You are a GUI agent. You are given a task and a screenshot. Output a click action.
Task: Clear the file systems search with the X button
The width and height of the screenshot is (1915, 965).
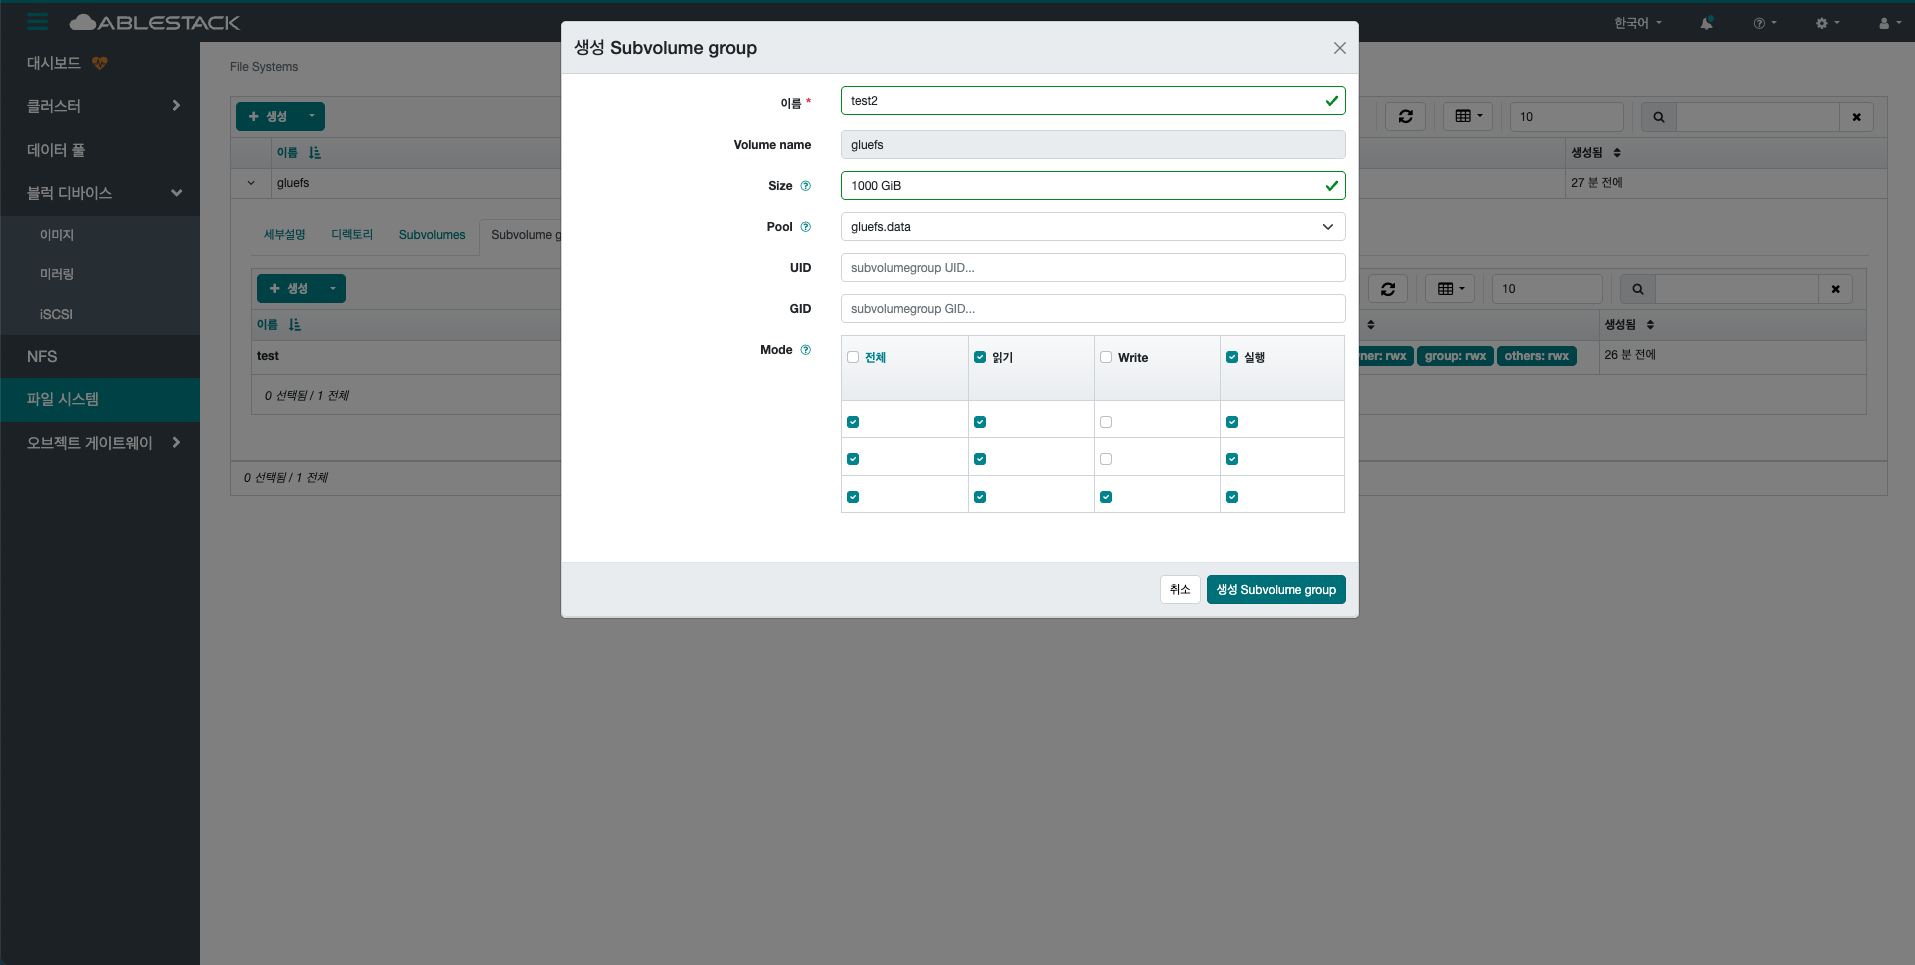[x=1856, y=117]
